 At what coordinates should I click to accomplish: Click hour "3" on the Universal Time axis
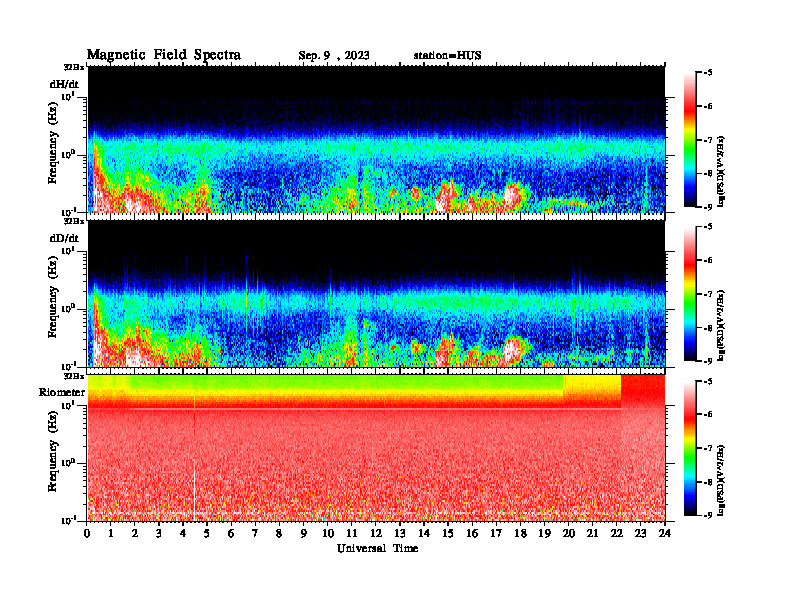(159, 534)
